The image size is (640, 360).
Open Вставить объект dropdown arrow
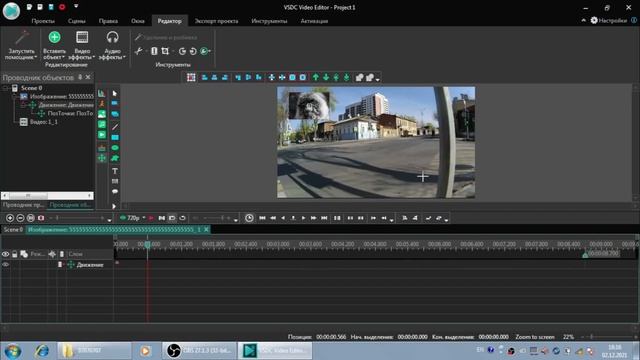coord(64,57)
